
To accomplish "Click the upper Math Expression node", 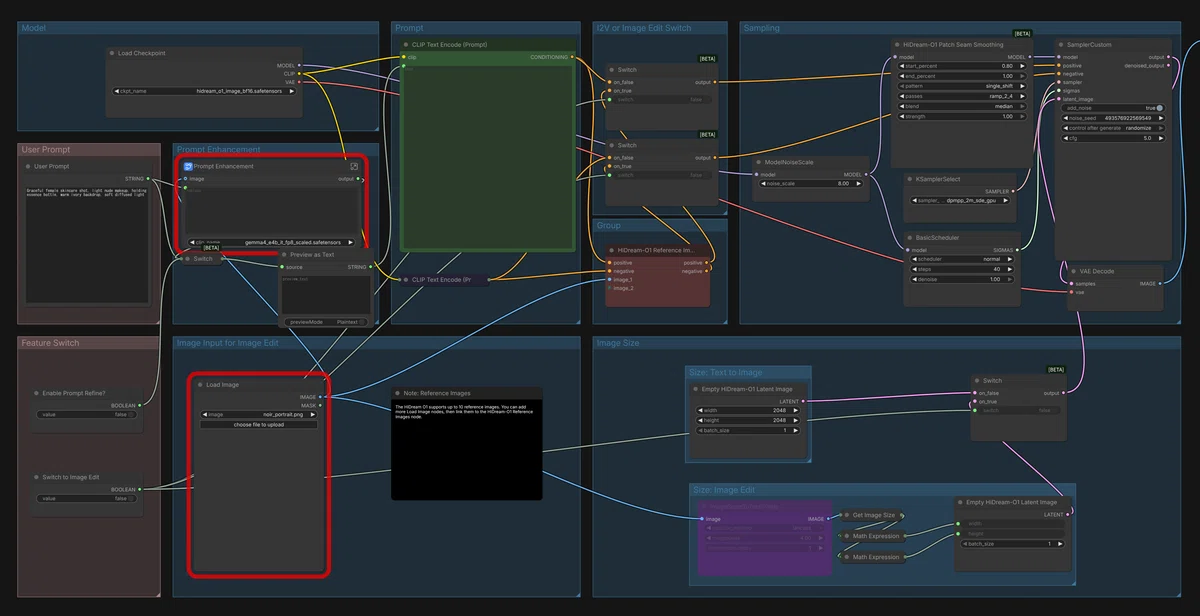I will coord(872,536).
